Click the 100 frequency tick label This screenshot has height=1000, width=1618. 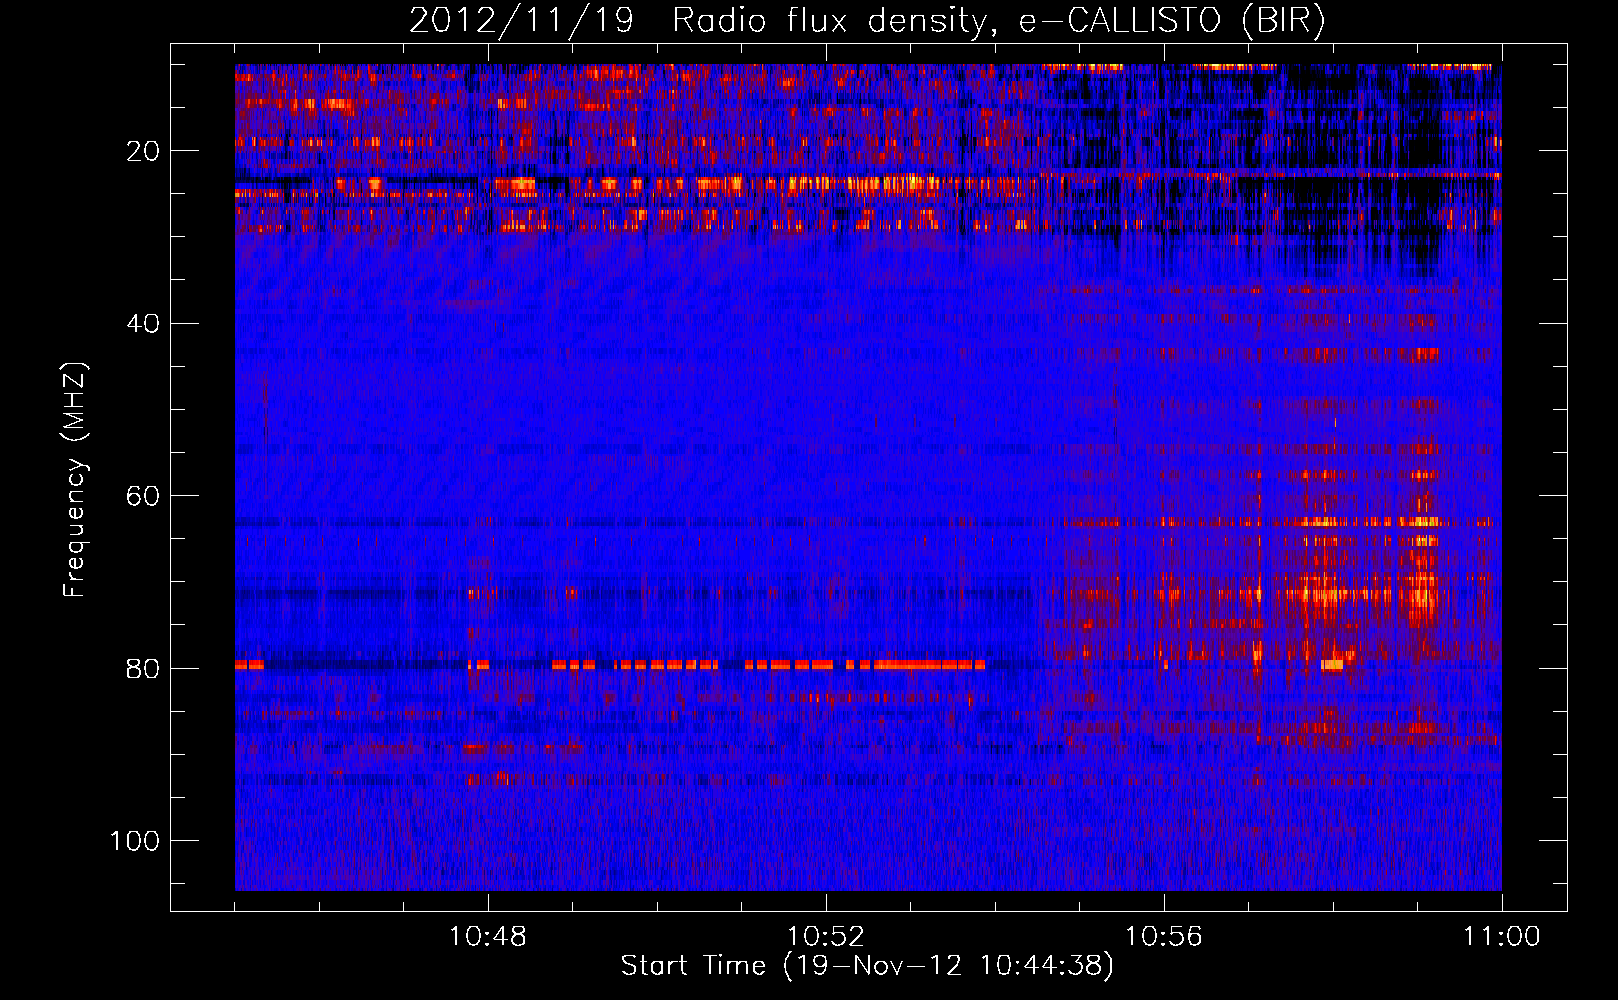tap(135, 841)
